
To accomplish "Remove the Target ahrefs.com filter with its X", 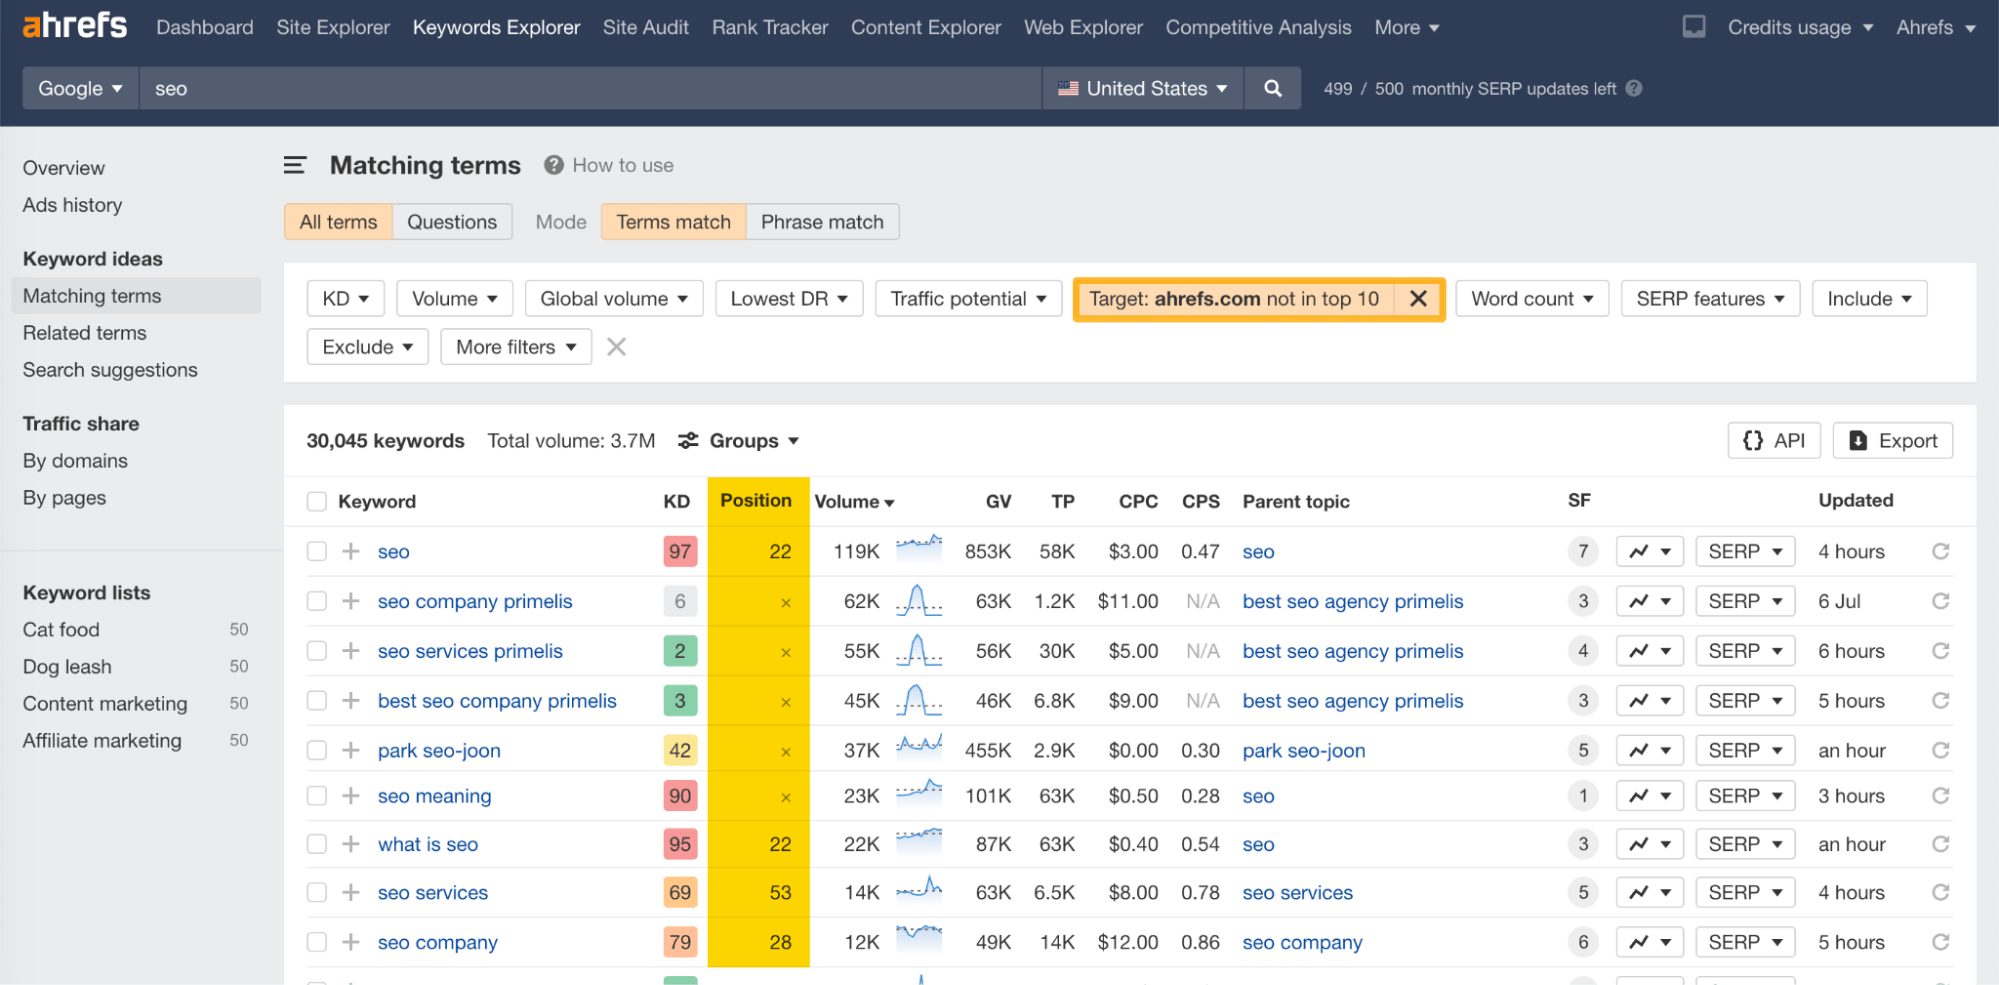I will point(1418,298).
